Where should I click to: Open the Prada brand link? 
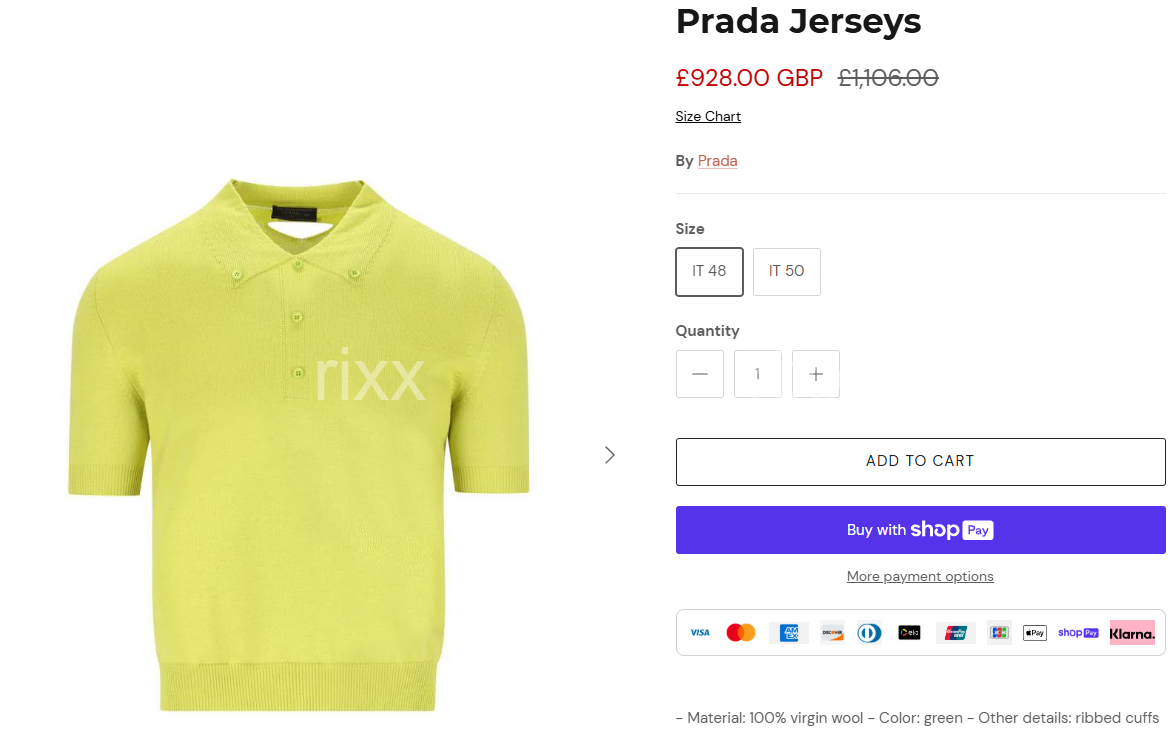pyautogui.click(x=717, y=161)
